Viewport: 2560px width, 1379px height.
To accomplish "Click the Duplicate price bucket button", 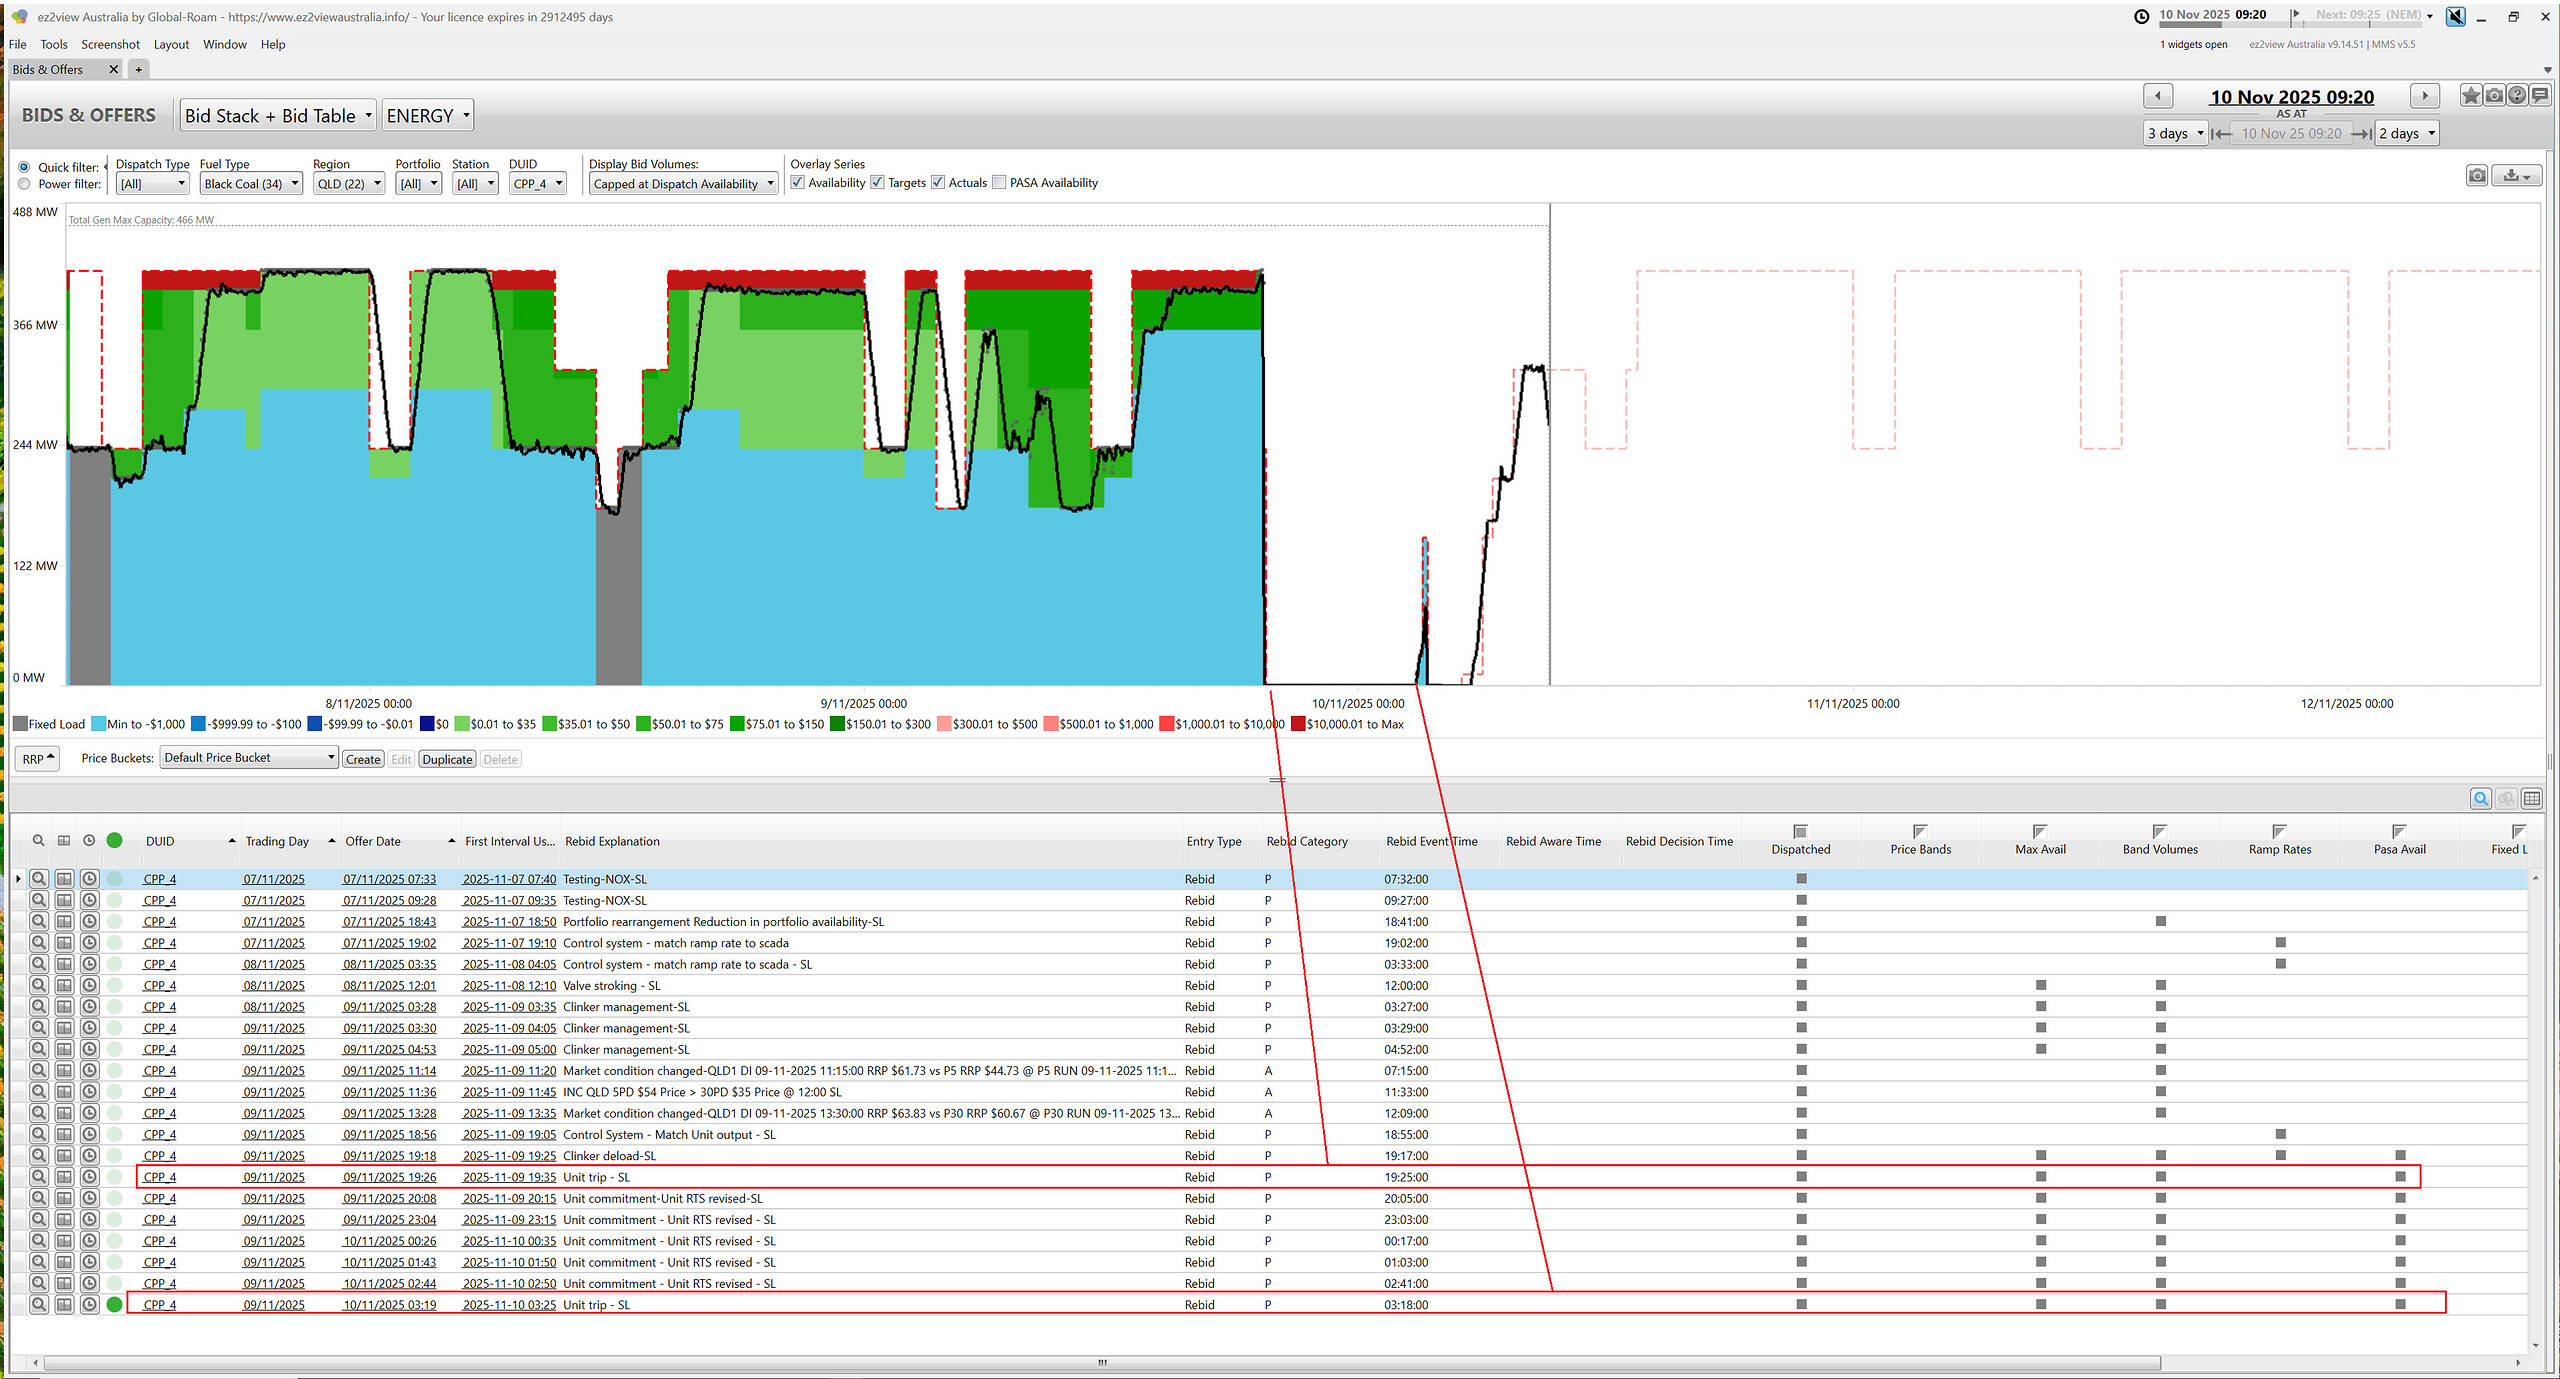I will (446, 759).
